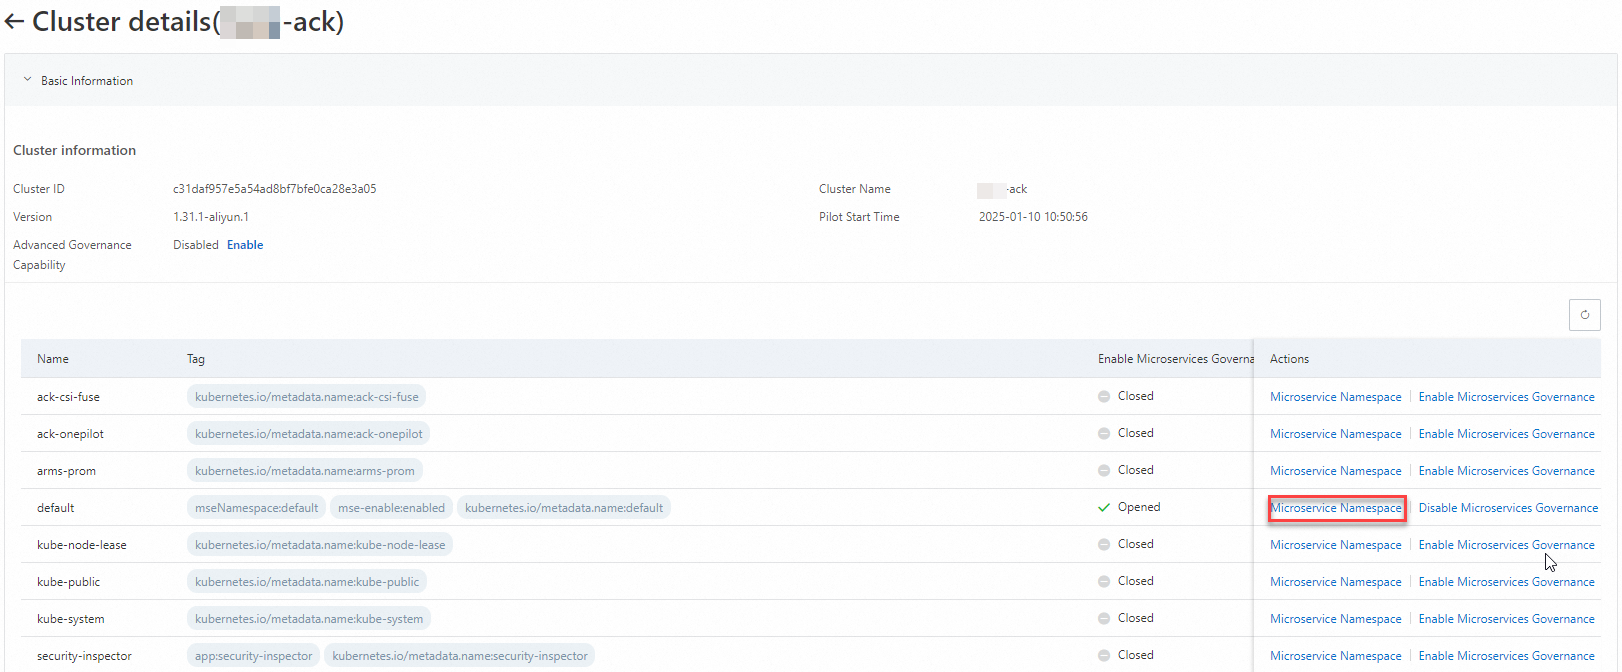Enable Microservices Governance for security-inspector

(1506, 656)
